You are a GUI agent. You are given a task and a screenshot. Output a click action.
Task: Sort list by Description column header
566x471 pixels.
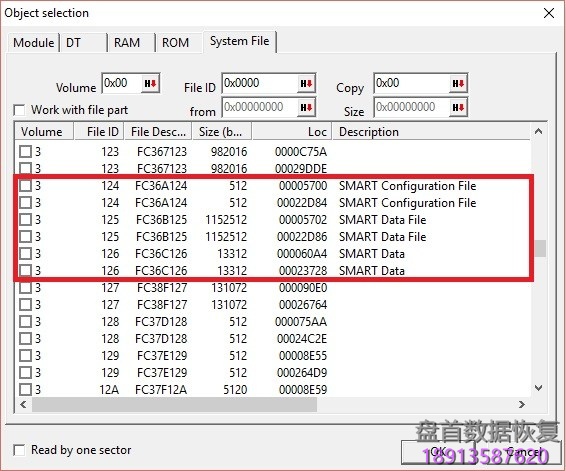click(x=431, y=131)
